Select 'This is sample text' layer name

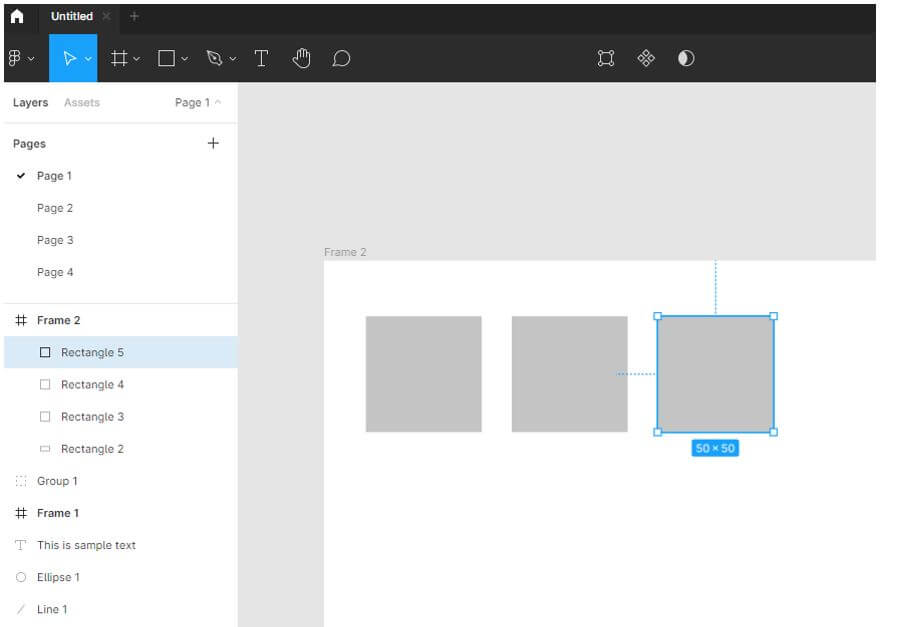(86, 545)
